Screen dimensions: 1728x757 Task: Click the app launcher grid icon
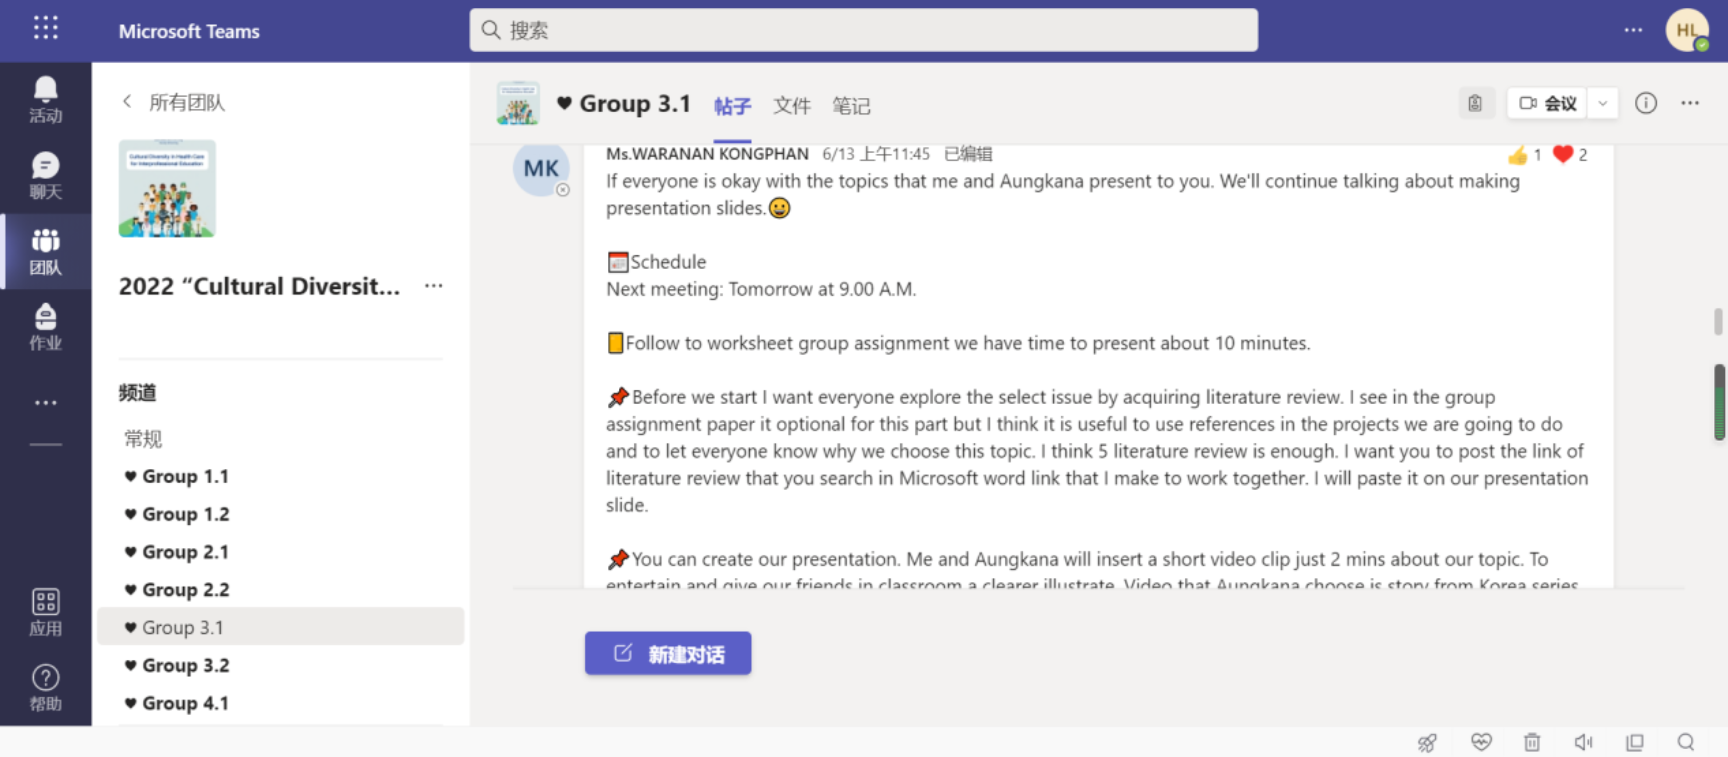click(46, 28)
